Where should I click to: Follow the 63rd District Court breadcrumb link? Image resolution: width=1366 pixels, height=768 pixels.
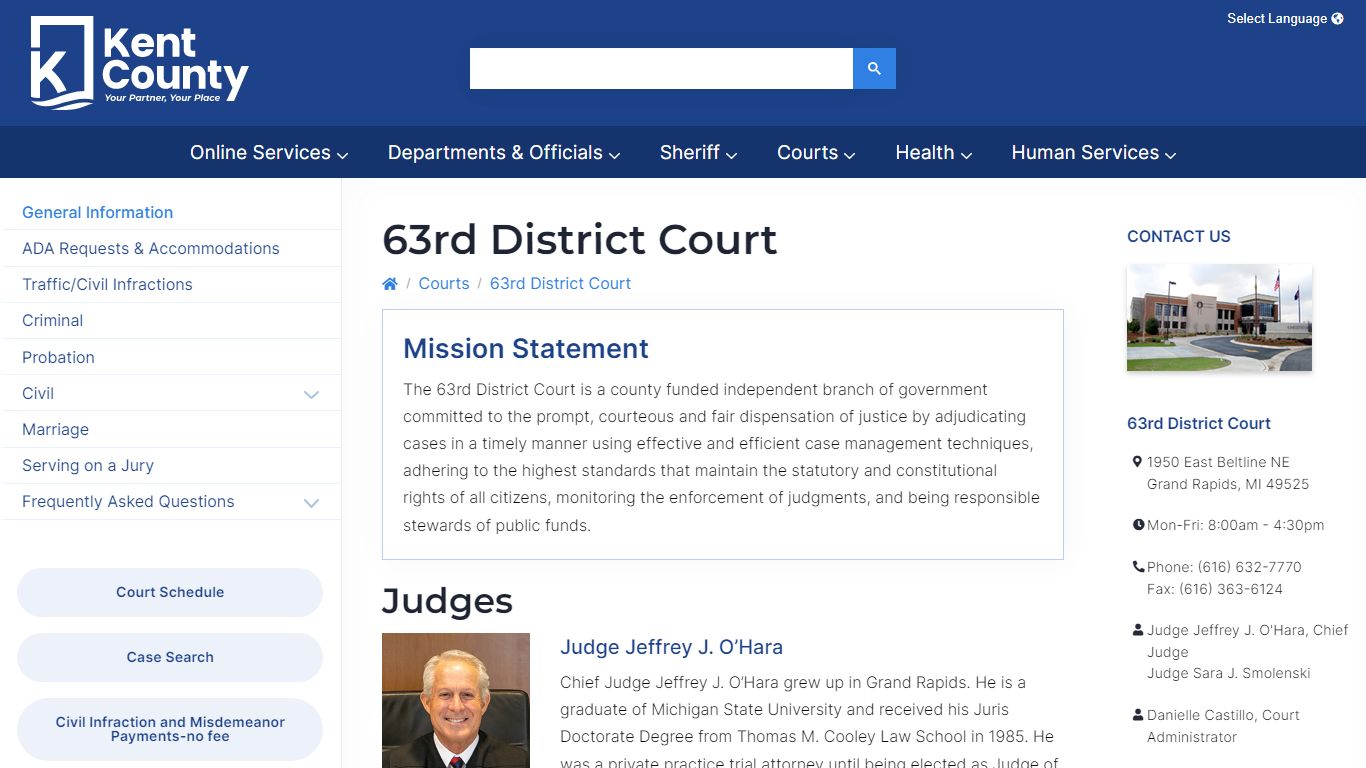pyautogui.click(x=560, y=283)
